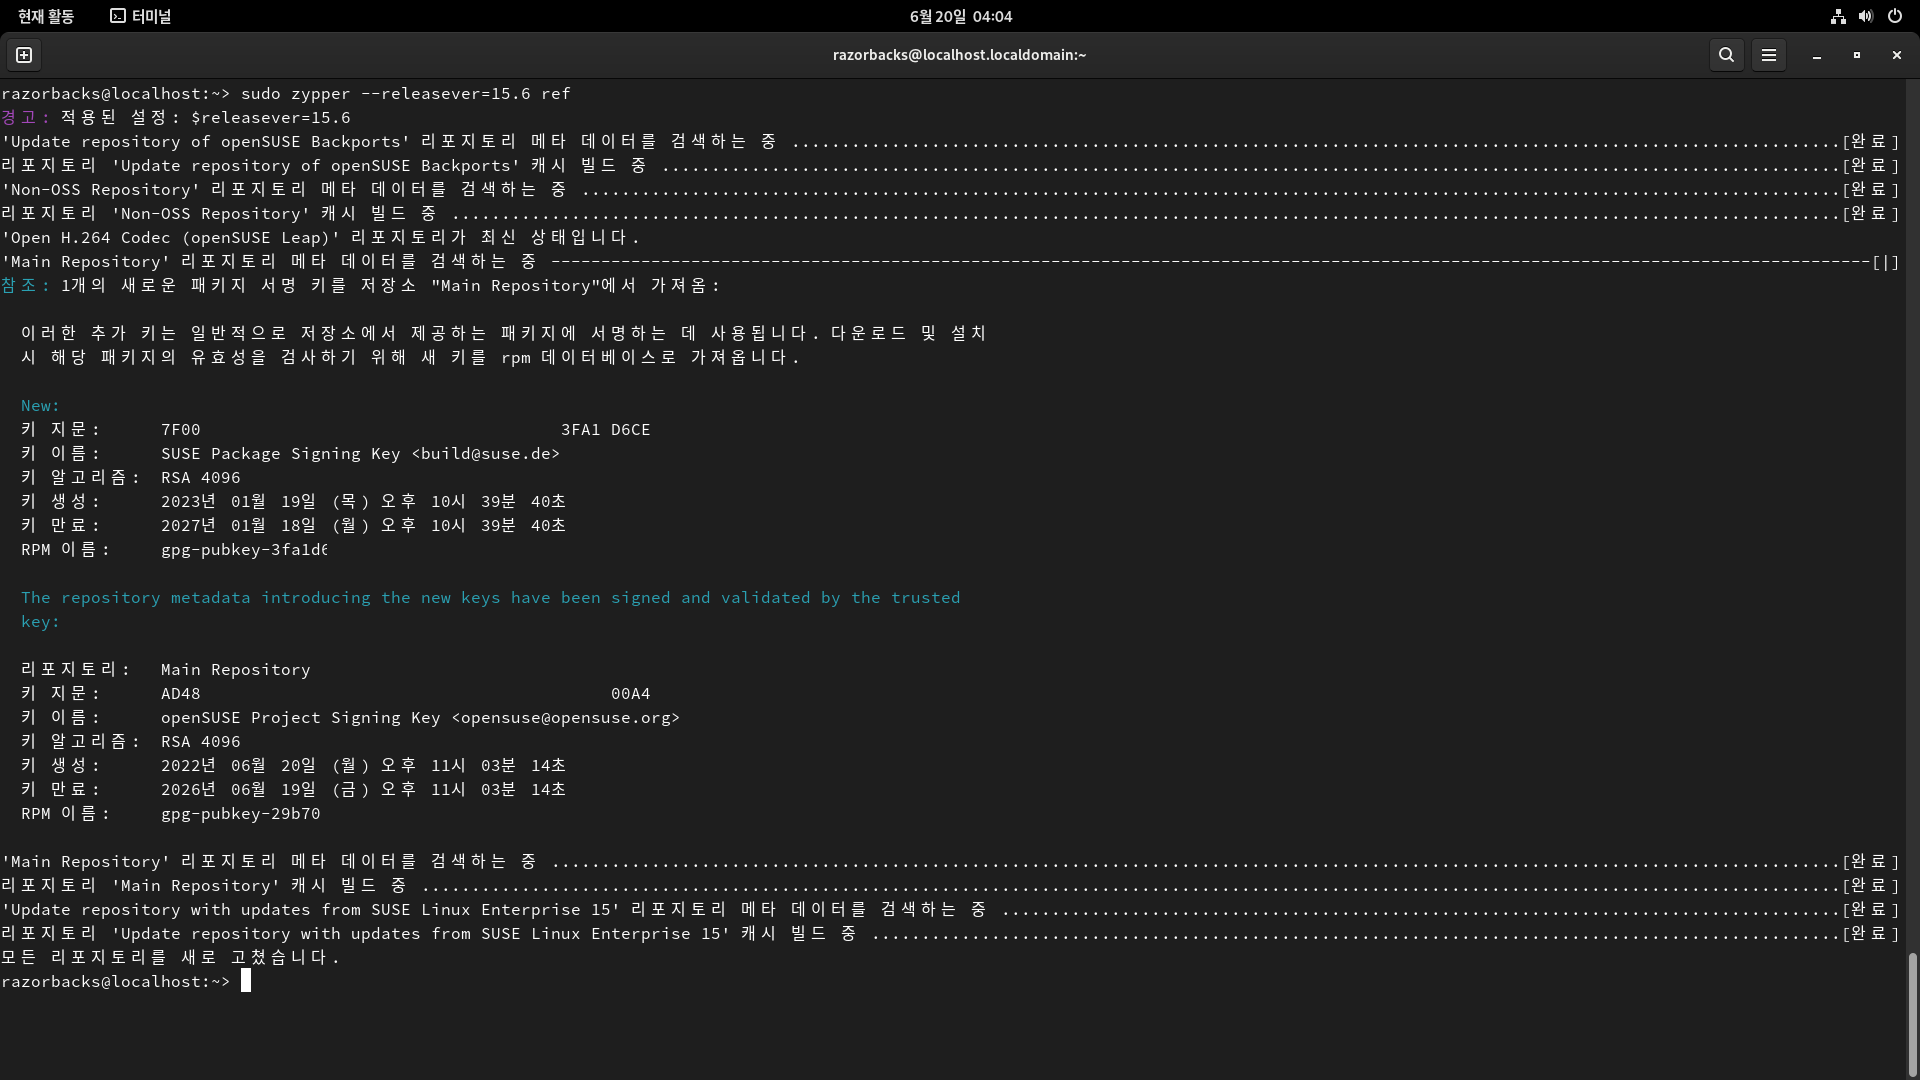Image resolution: width=1920 pixels, height=1080 pixels.
Task: Click at the terminal prompt cursor
Action: (x=246, y=981)
